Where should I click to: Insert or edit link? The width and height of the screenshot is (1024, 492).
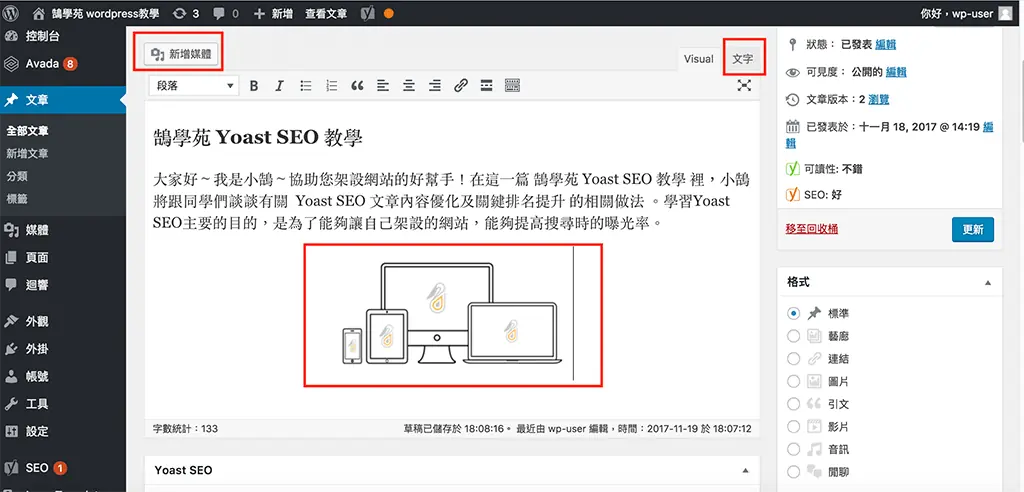(460, 86)
